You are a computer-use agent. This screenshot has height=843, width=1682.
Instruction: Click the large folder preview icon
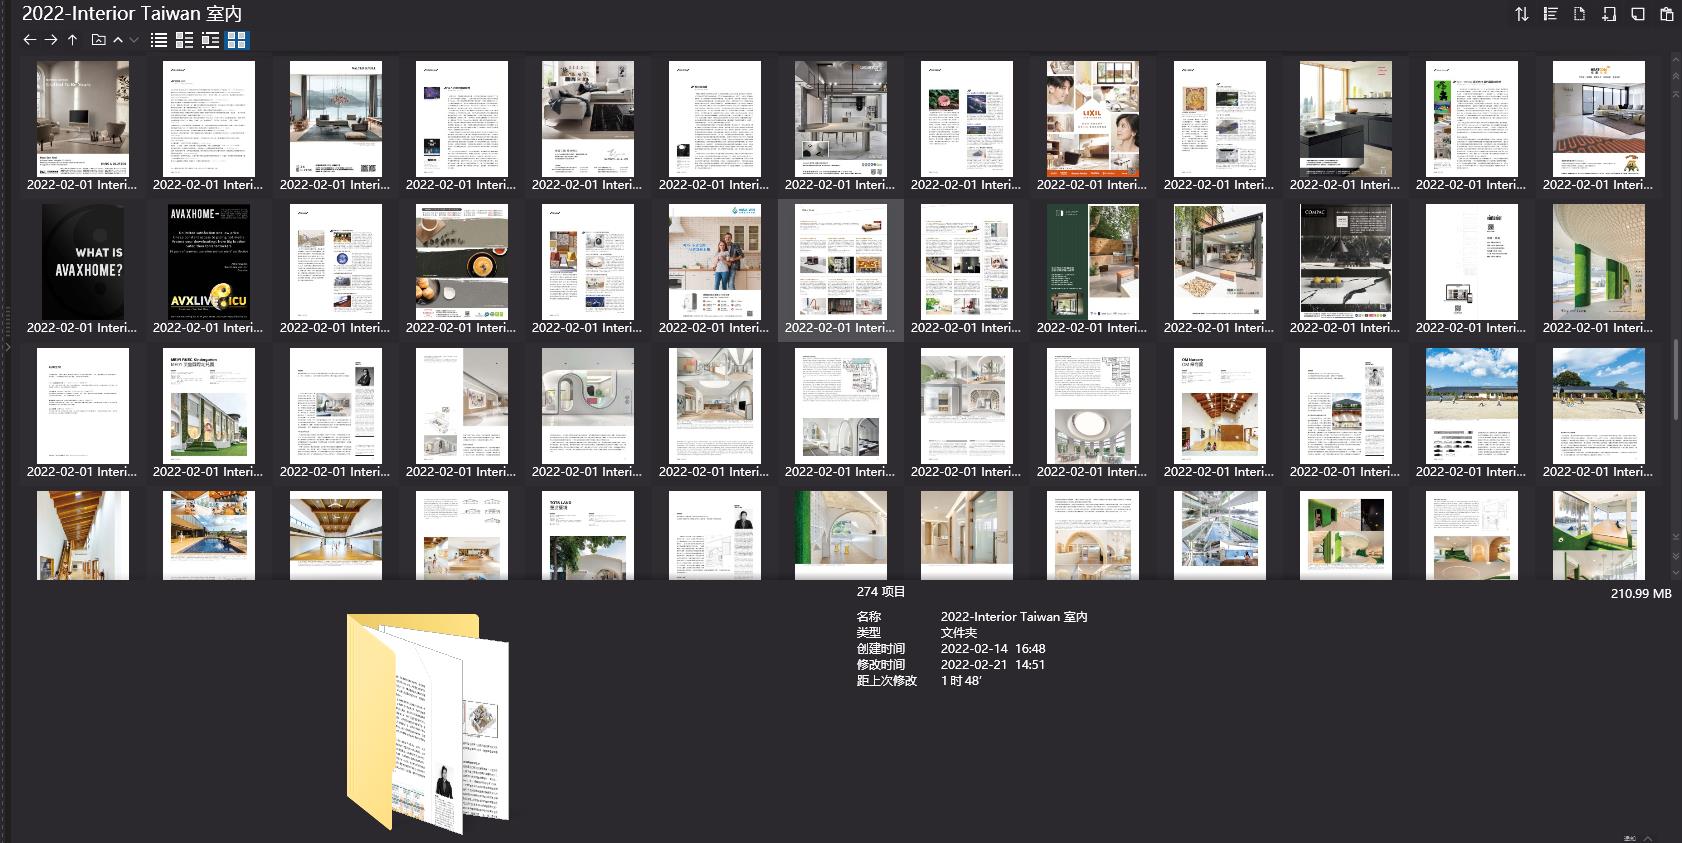(x=428, y=722)
